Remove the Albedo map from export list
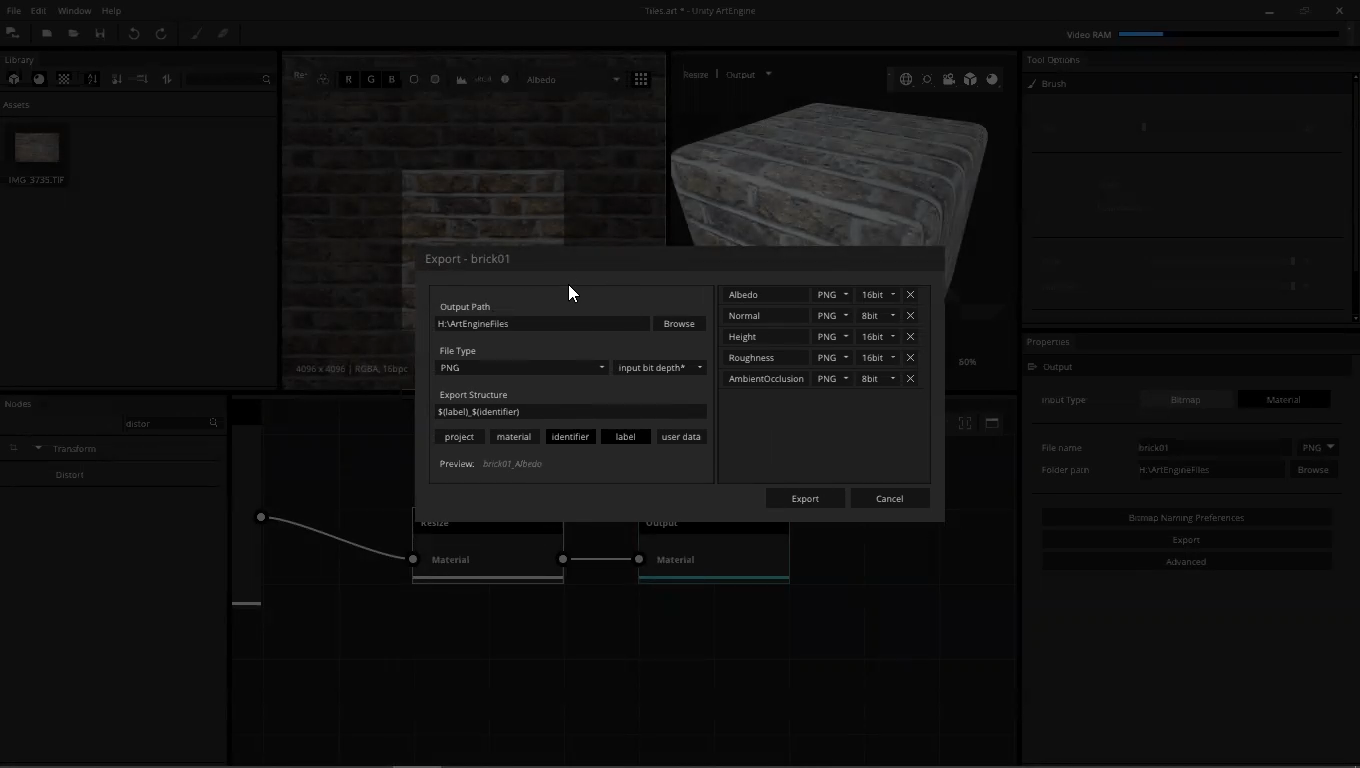 click(x=910, y=295)
